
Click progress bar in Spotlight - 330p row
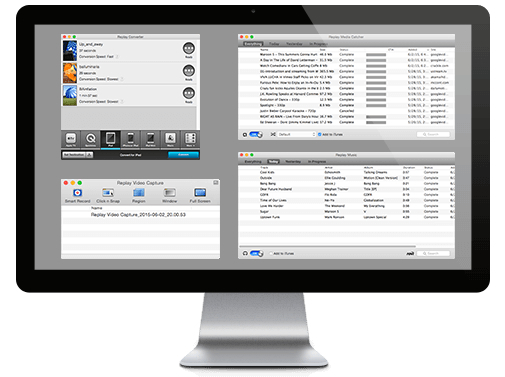[376, 105]
